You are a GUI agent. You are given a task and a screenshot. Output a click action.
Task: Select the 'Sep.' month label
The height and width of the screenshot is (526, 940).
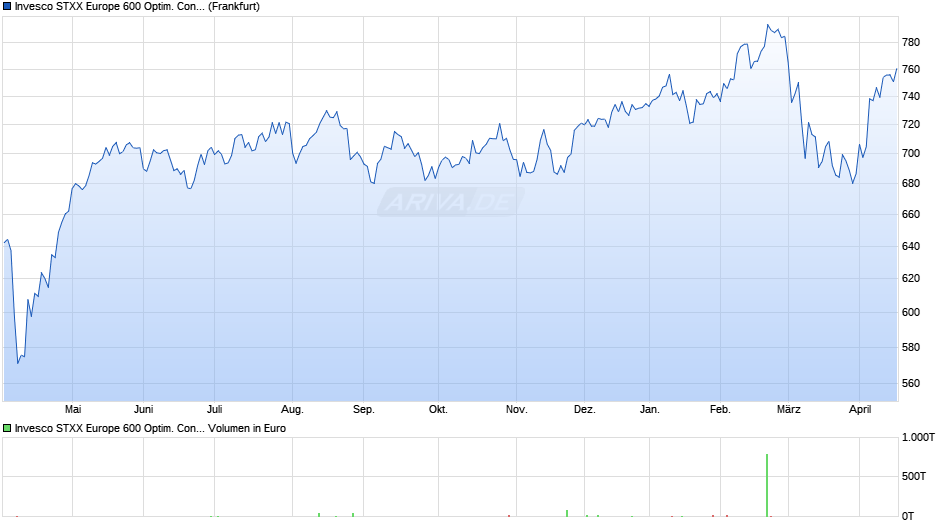(x=363, y=410)
